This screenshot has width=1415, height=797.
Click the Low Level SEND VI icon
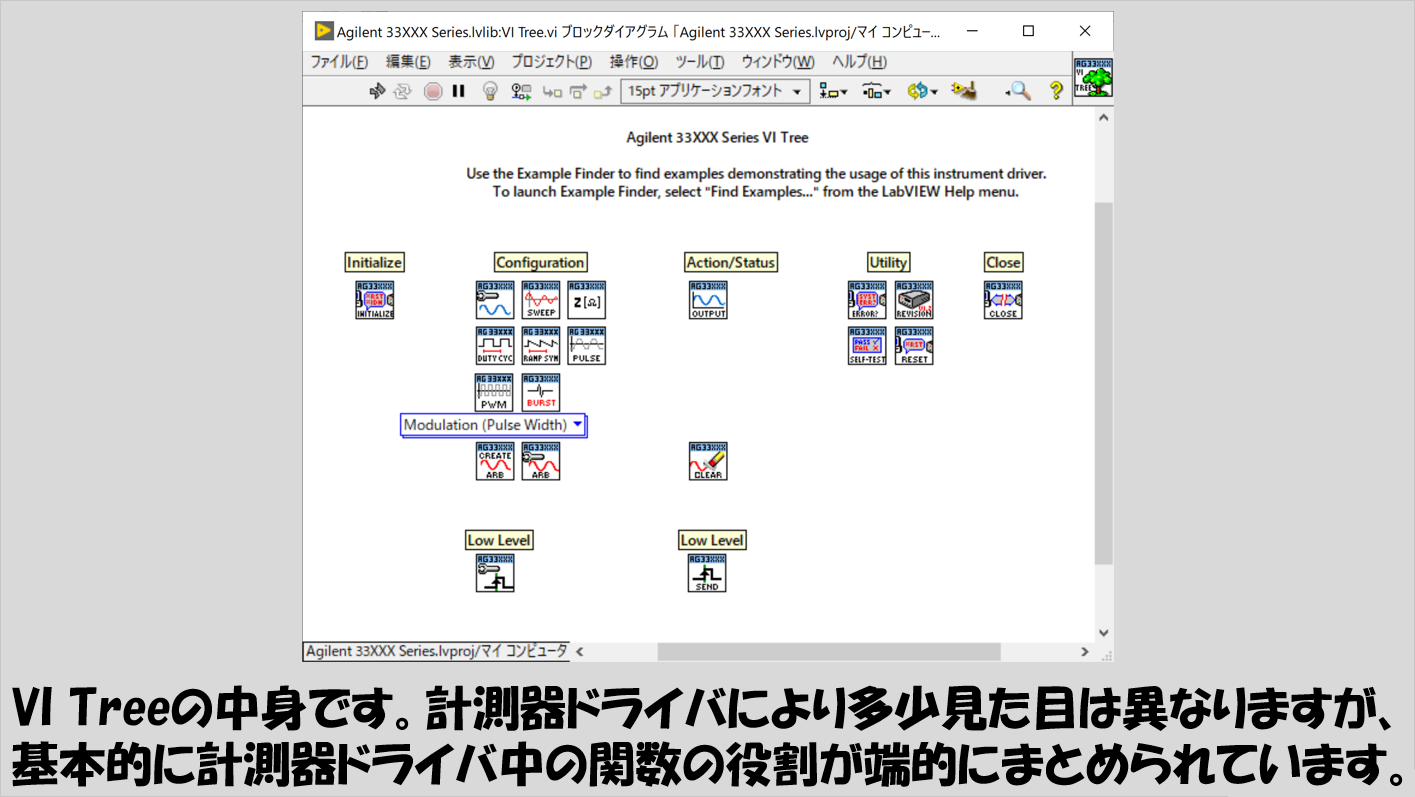[x=707, y=573]
